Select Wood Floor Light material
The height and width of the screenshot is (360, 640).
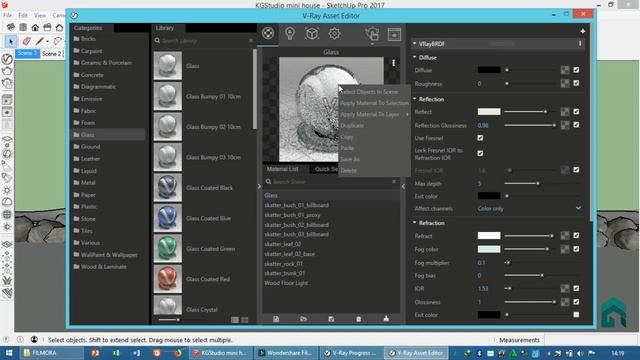pyautogui.click(x=286, y=283)
